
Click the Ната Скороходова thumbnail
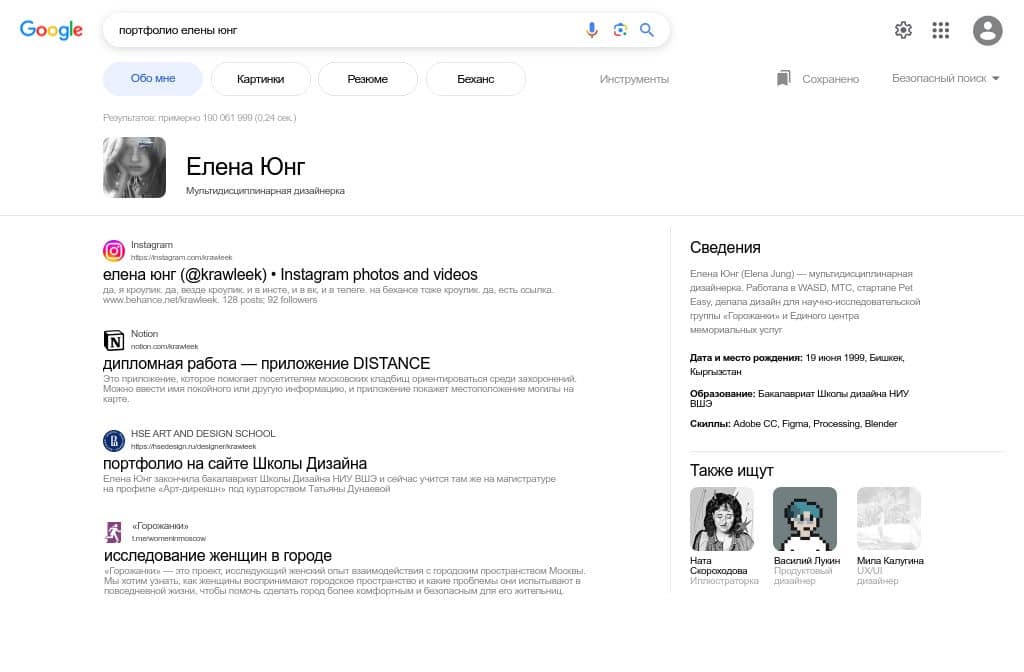click(722, 519)
